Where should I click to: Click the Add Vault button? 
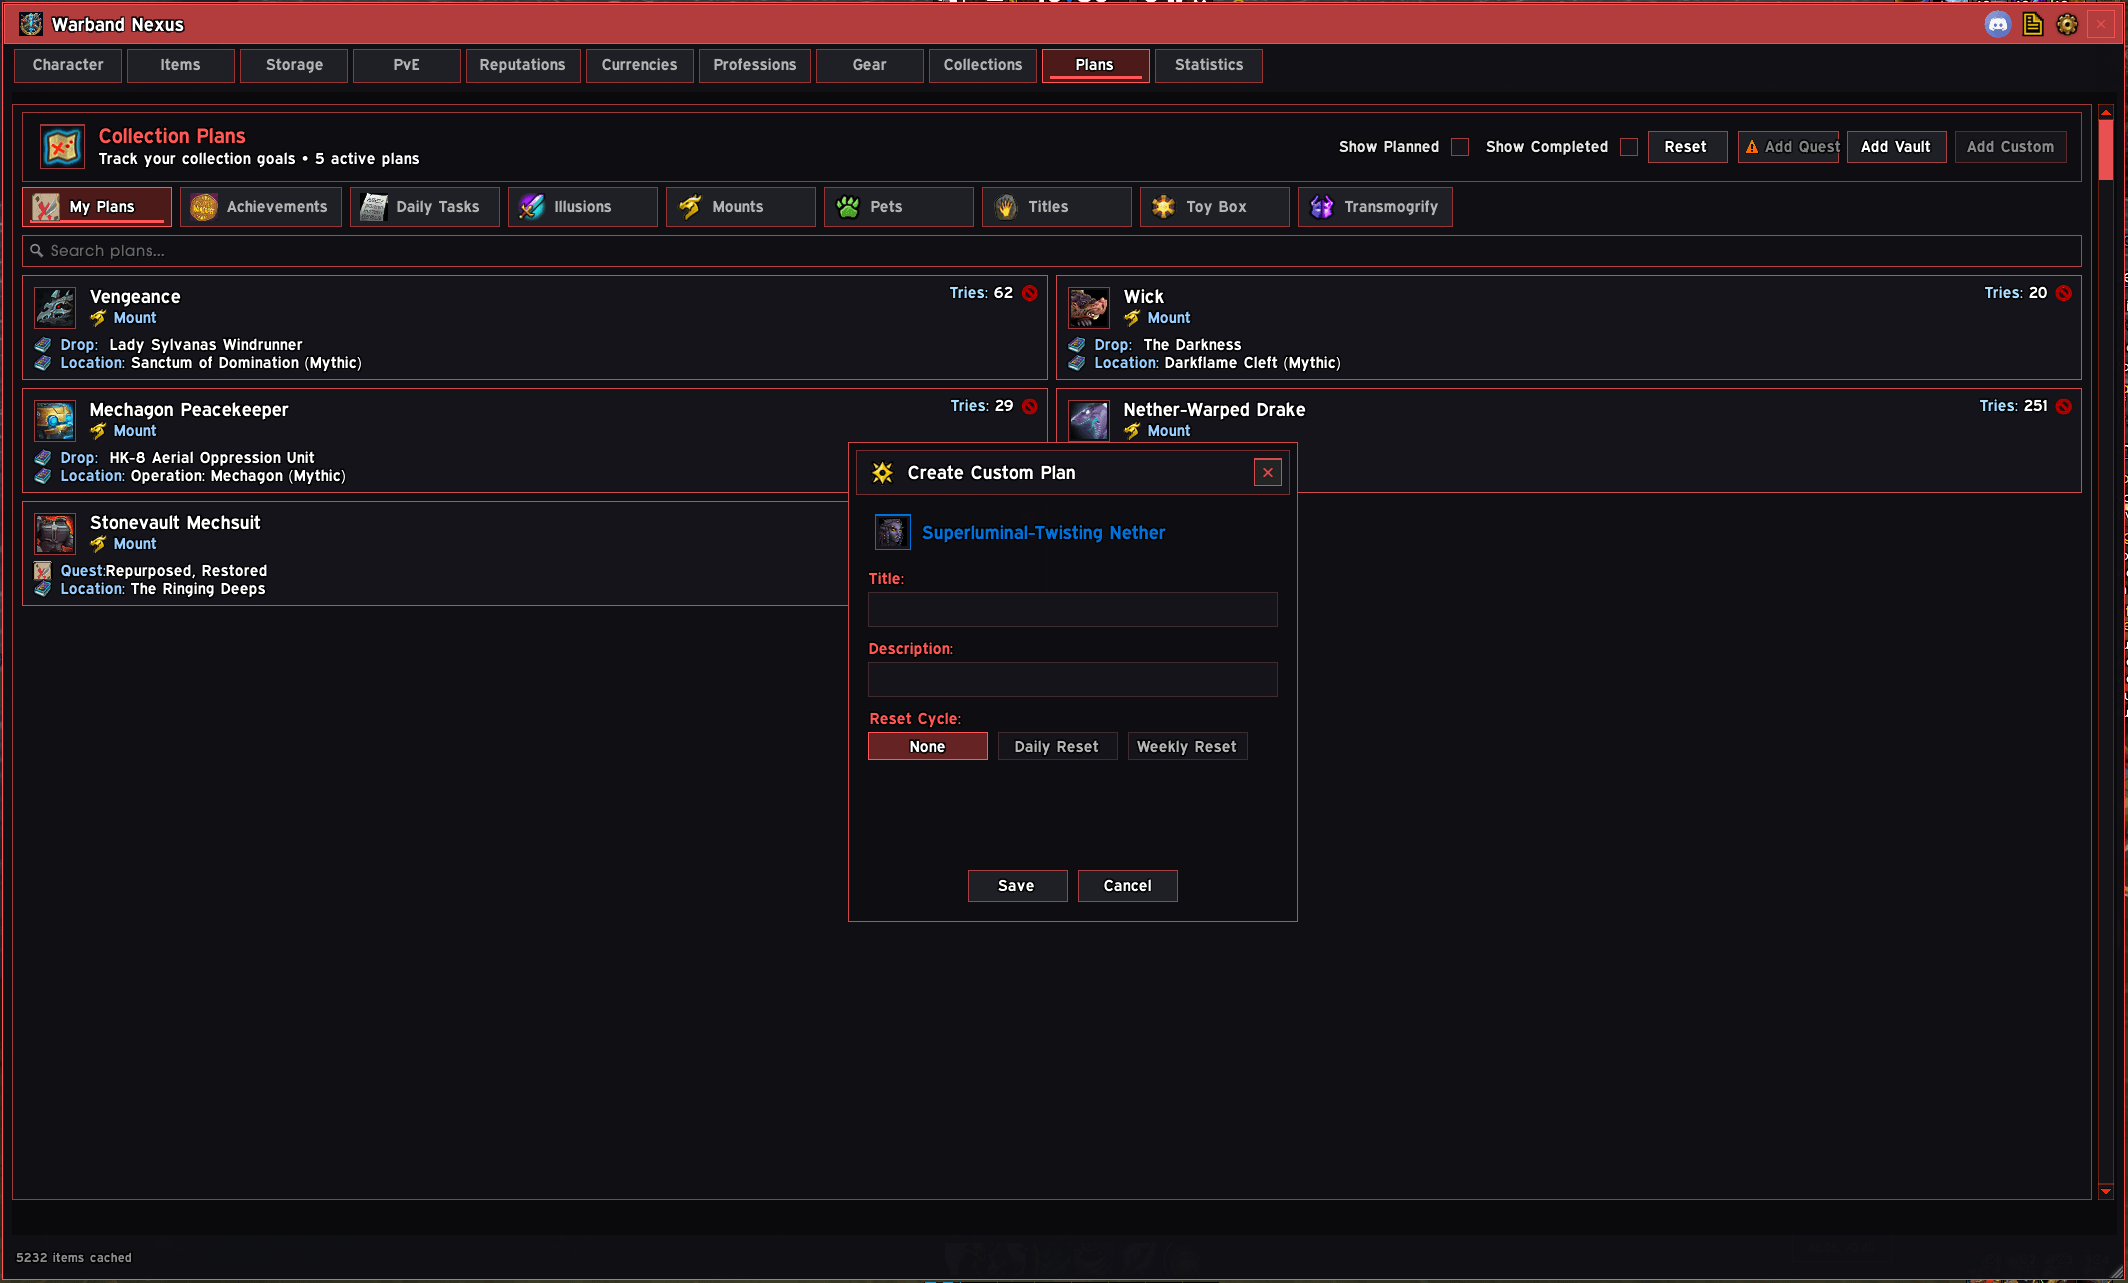pyautogui.click(x=1896, y=147)
